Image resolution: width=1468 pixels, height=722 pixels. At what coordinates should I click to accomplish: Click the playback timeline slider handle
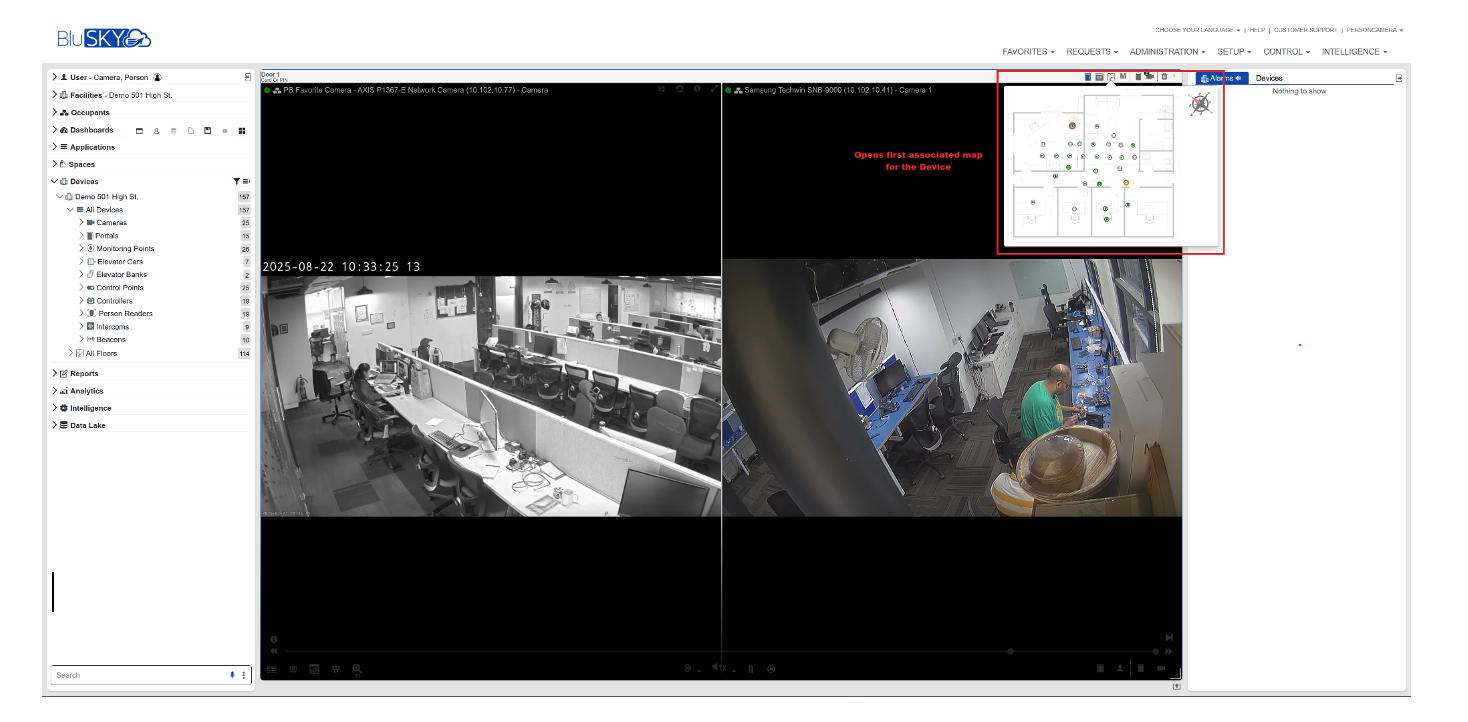point(1011,651)
